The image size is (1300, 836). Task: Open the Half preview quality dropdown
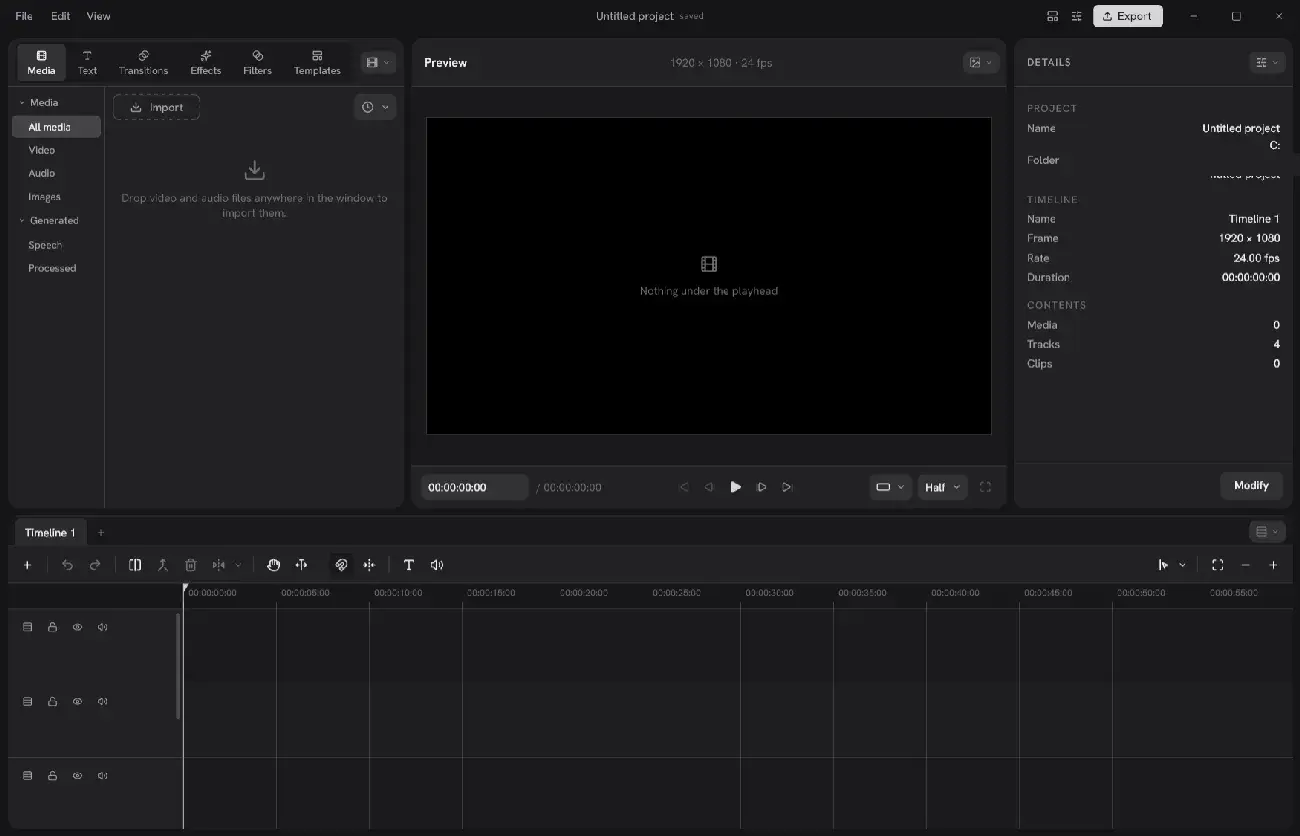pos(943,487)
